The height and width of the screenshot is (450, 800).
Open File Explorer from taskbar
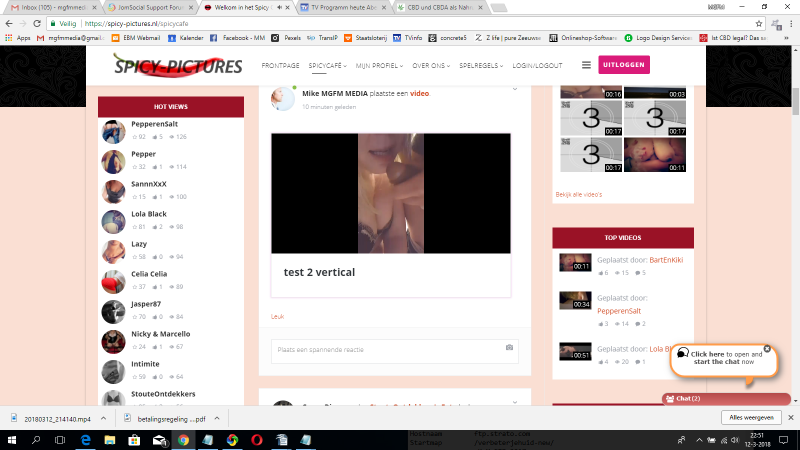(110, 440)
